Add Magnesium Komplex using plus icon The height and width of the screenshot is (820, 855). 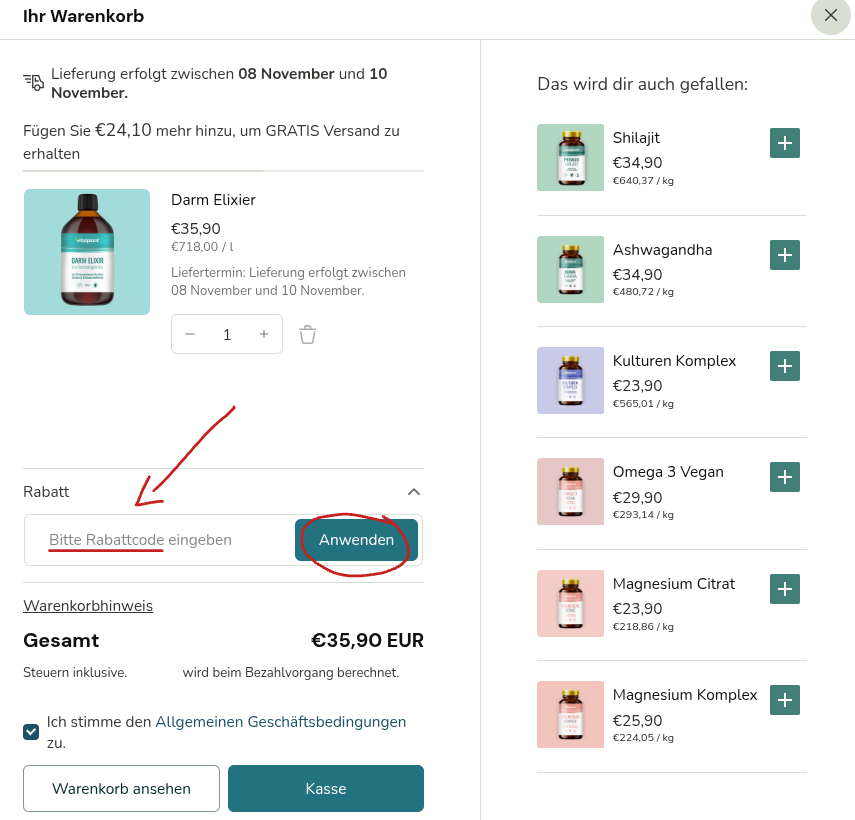click(785, 700)
